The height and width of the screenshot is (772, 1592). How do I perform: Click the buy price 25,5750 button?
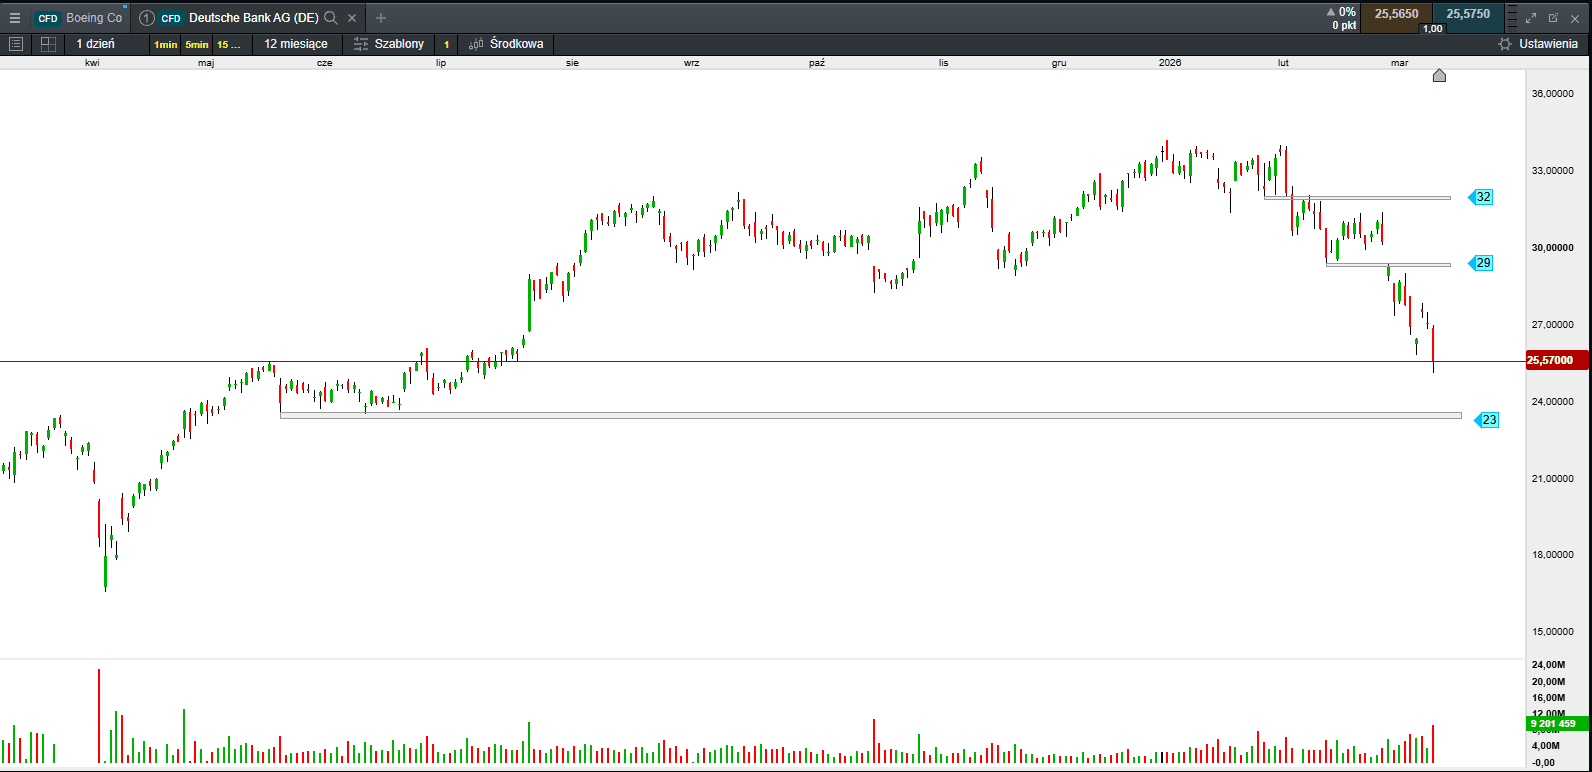[1468, 14]
